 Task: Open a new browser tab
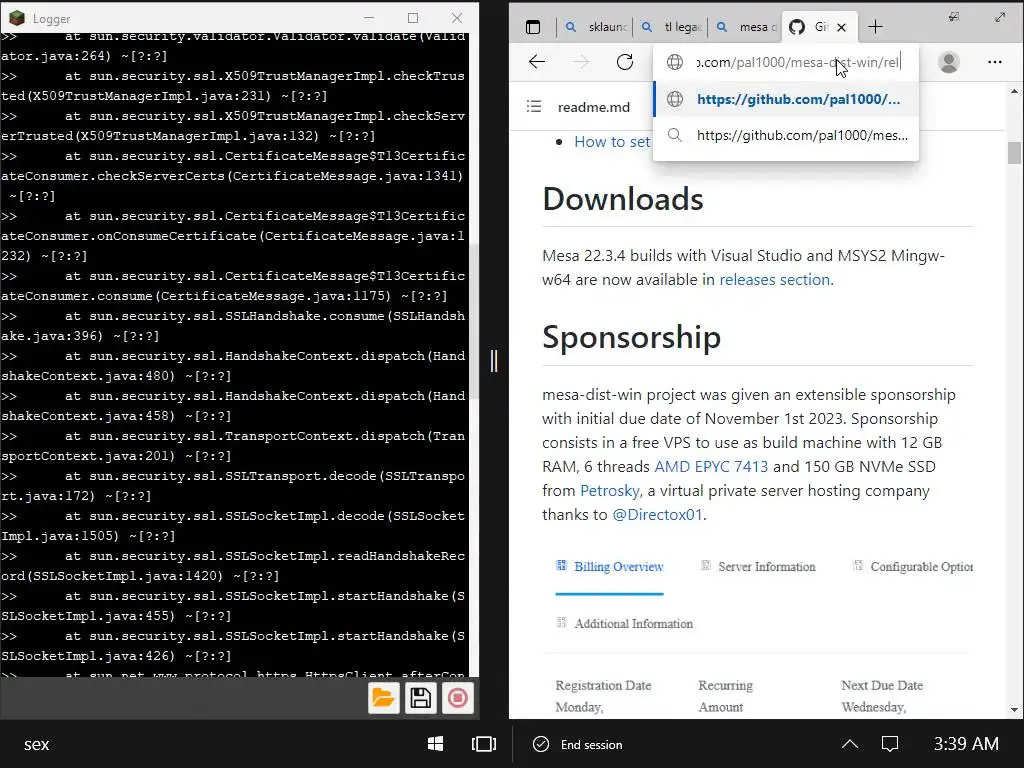875,27
